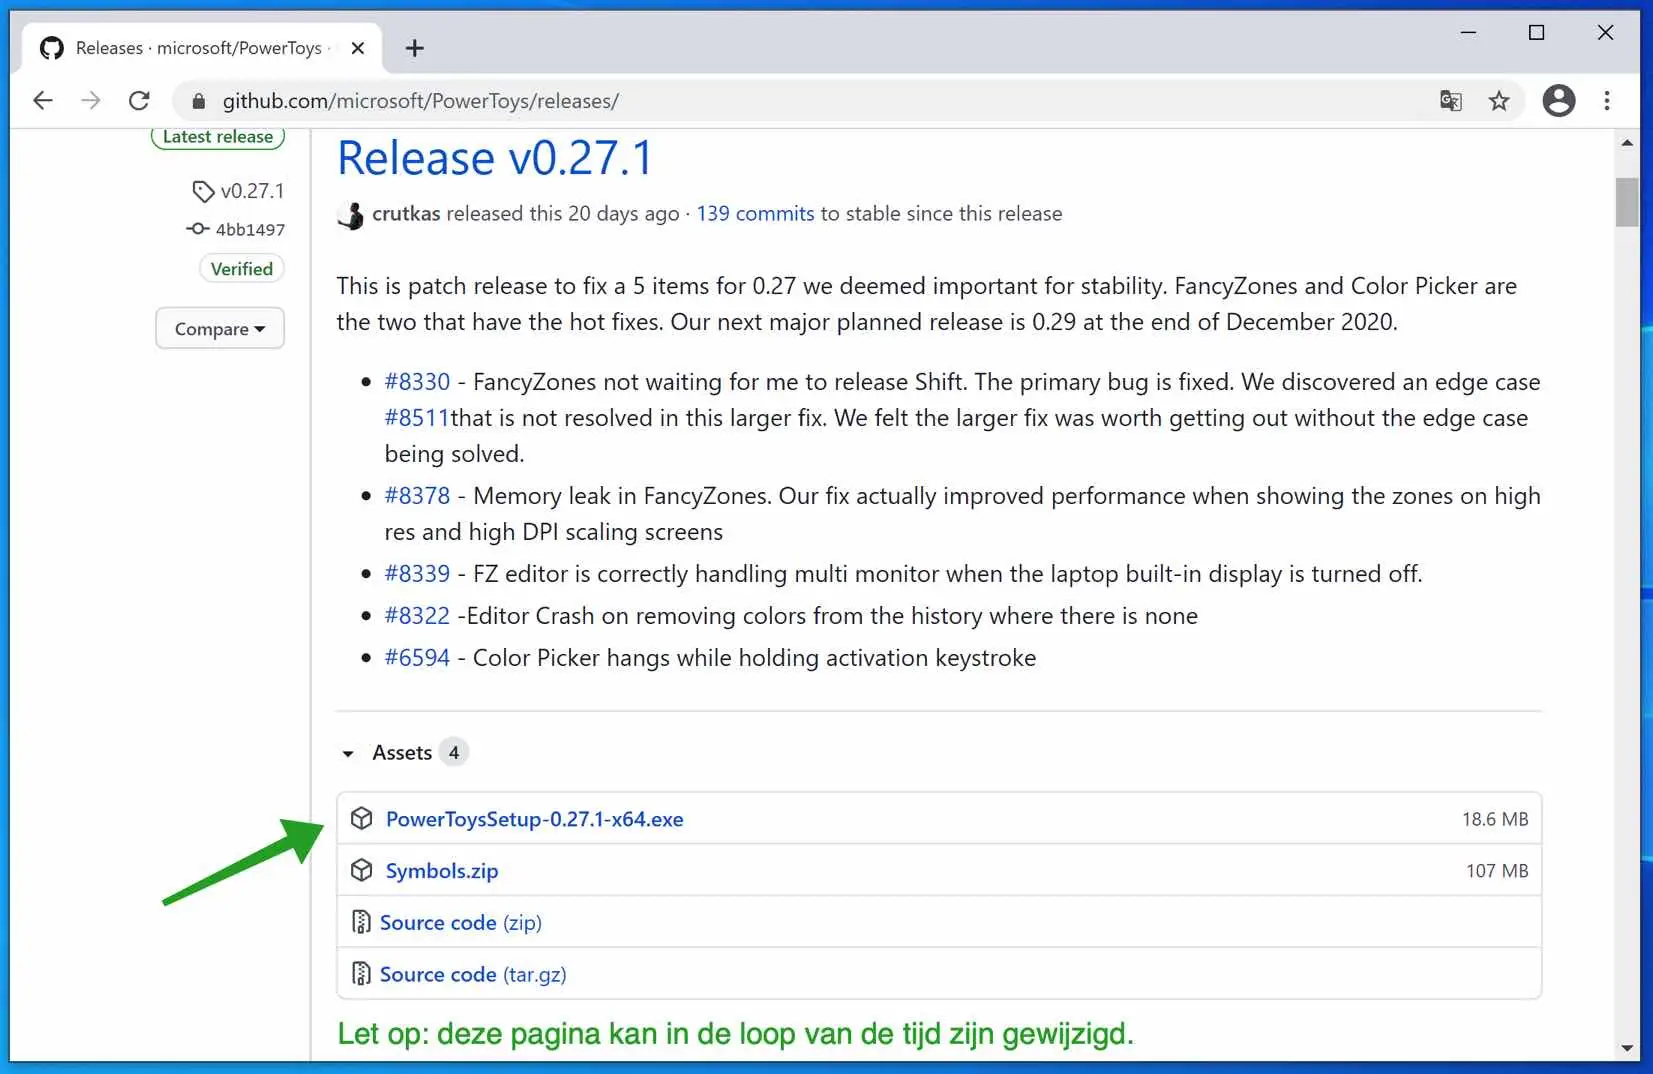
Task: Close the Releases PowerToys tab
Action: (x=358, y=48)
